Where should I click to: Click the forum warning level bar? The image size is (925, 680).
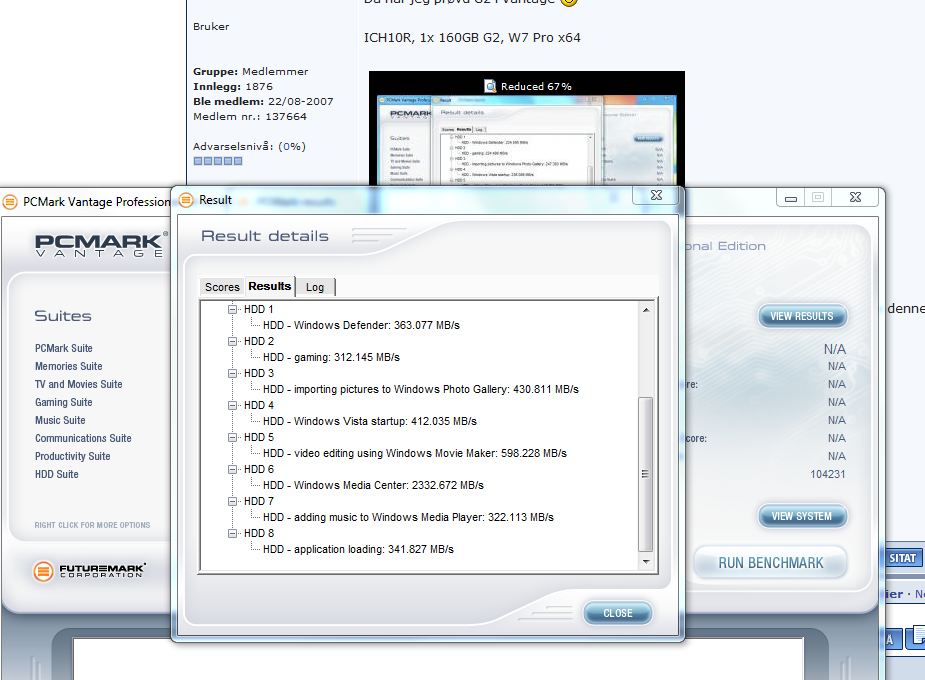[x=218, y=161]
